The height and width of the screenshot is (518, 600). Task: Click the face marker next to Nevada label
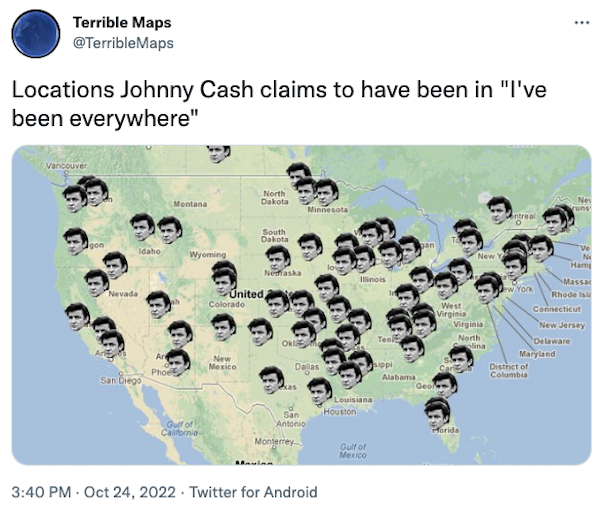(x=97, y=281)
